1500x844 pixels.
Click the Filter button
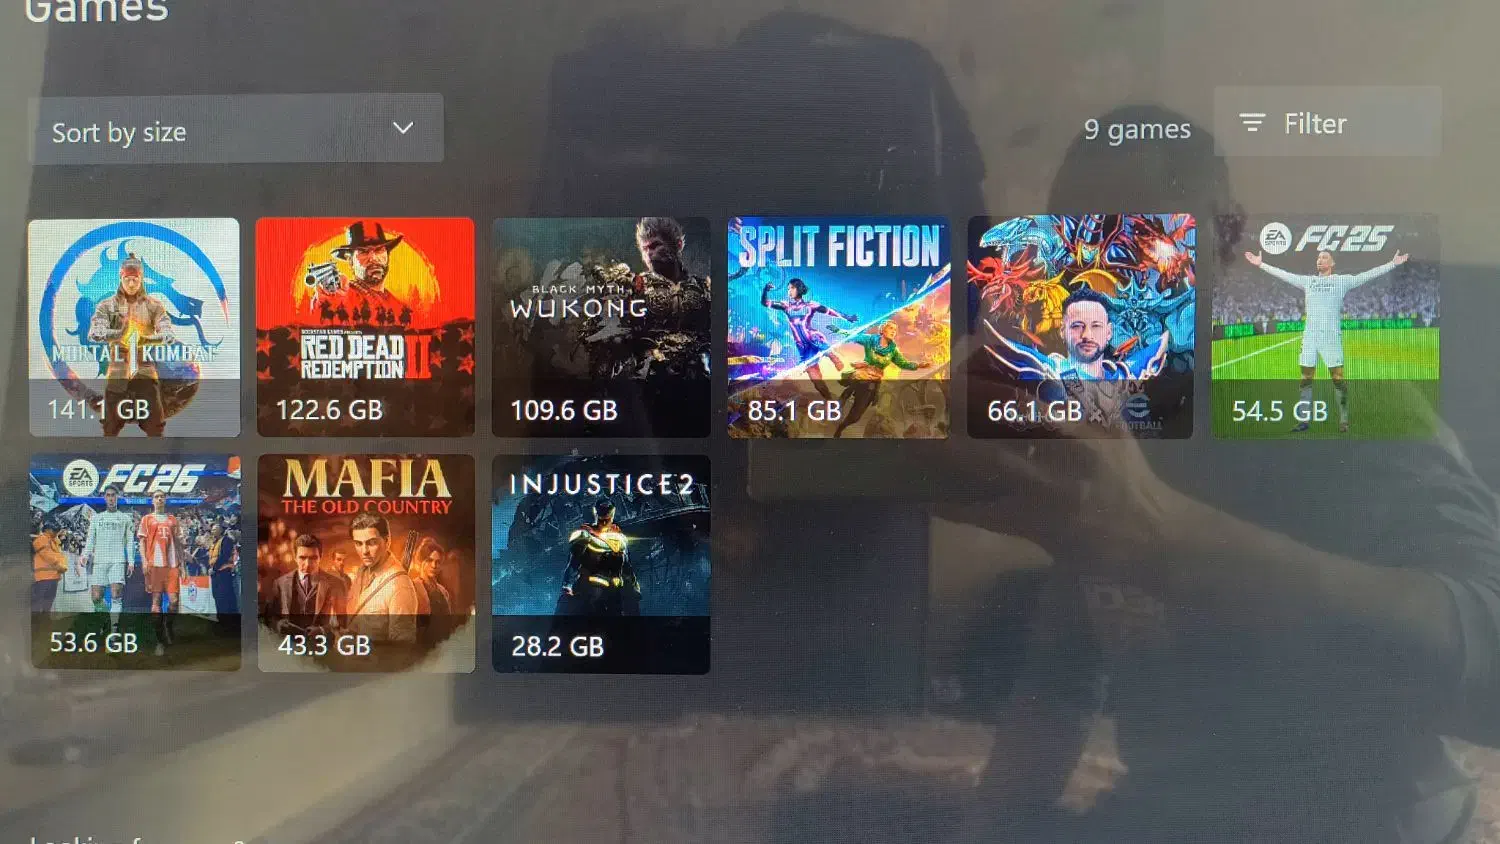click(1327, 122)
